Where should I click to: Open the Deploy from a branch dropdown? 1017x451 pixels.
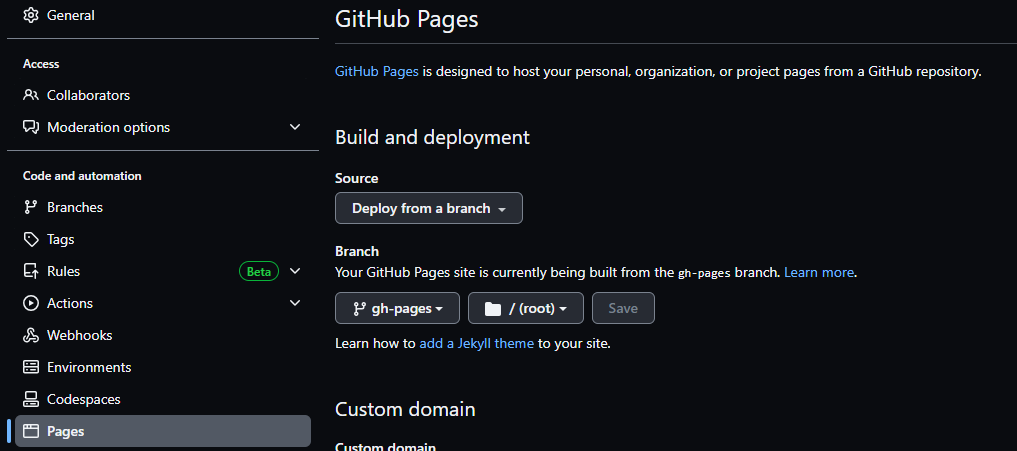[429, 208]
